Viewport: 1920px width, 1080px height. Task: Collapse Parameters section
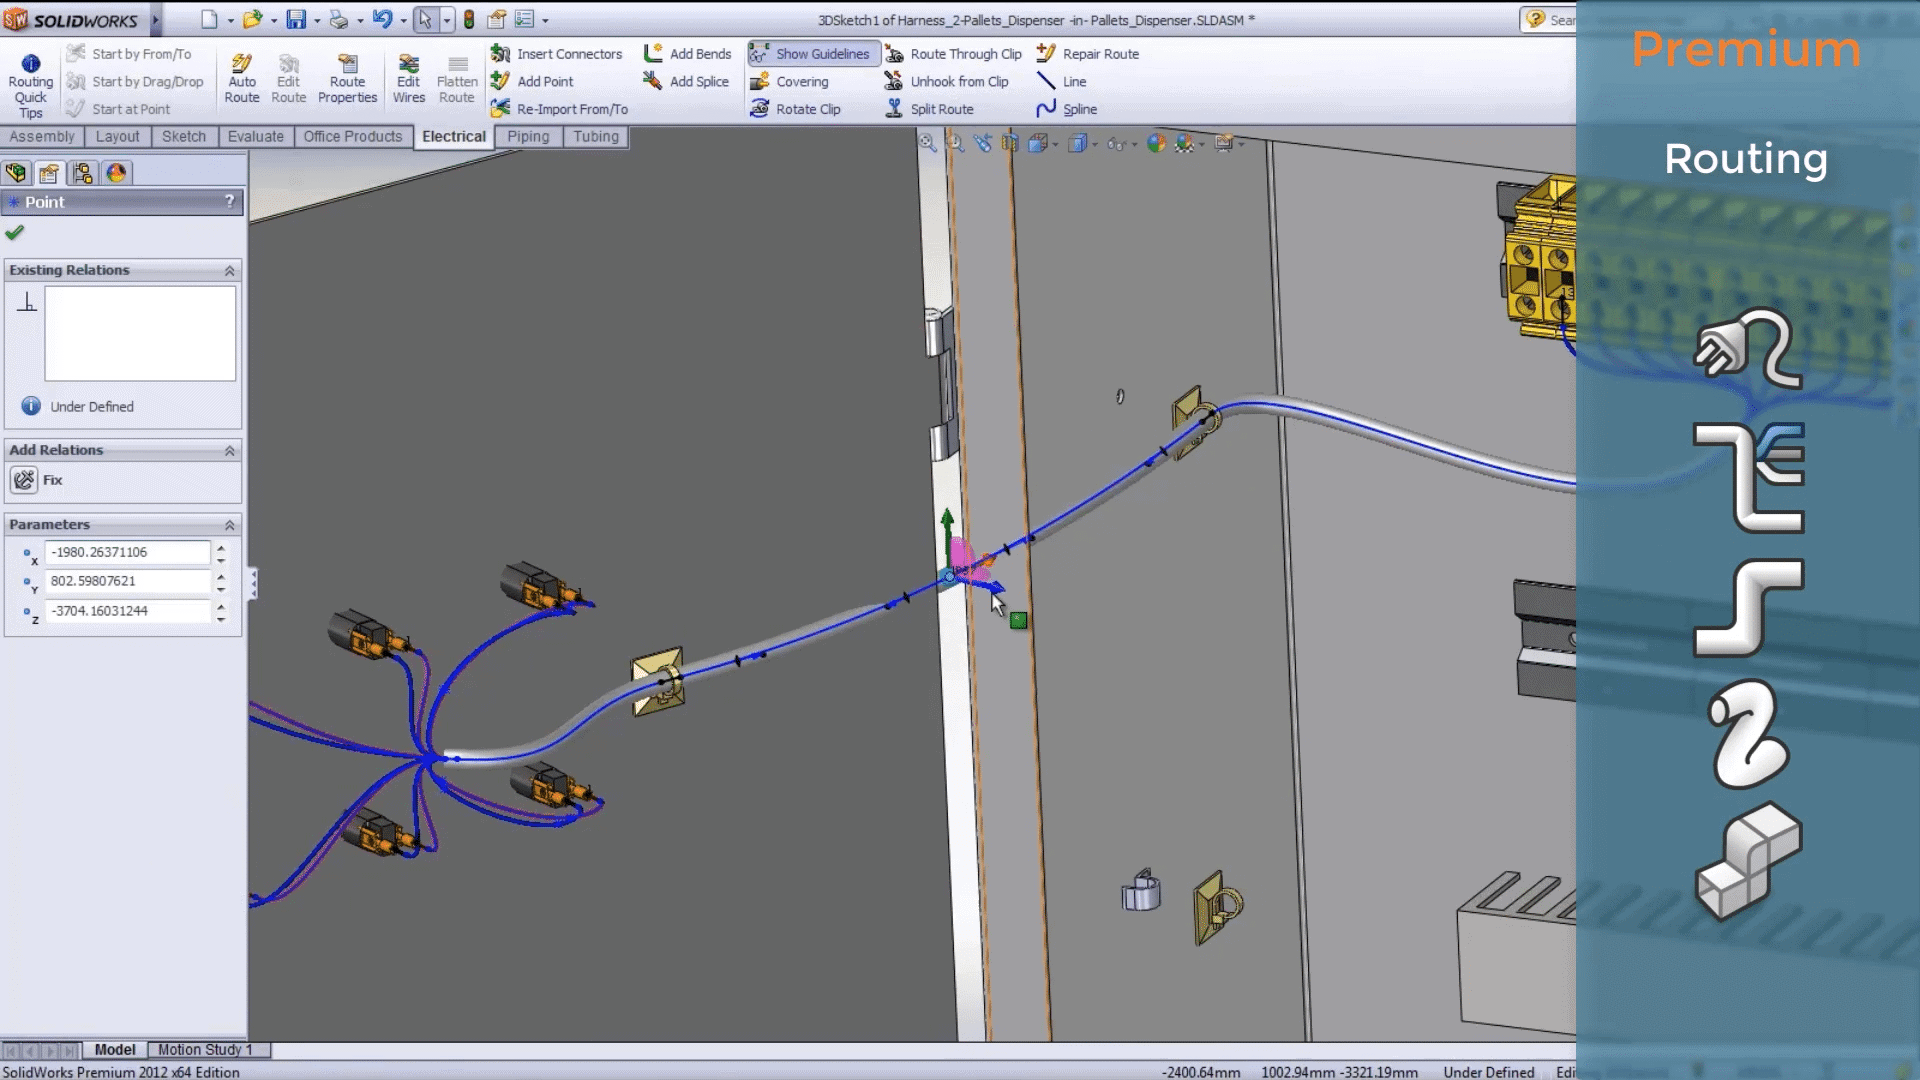[229, 525]
